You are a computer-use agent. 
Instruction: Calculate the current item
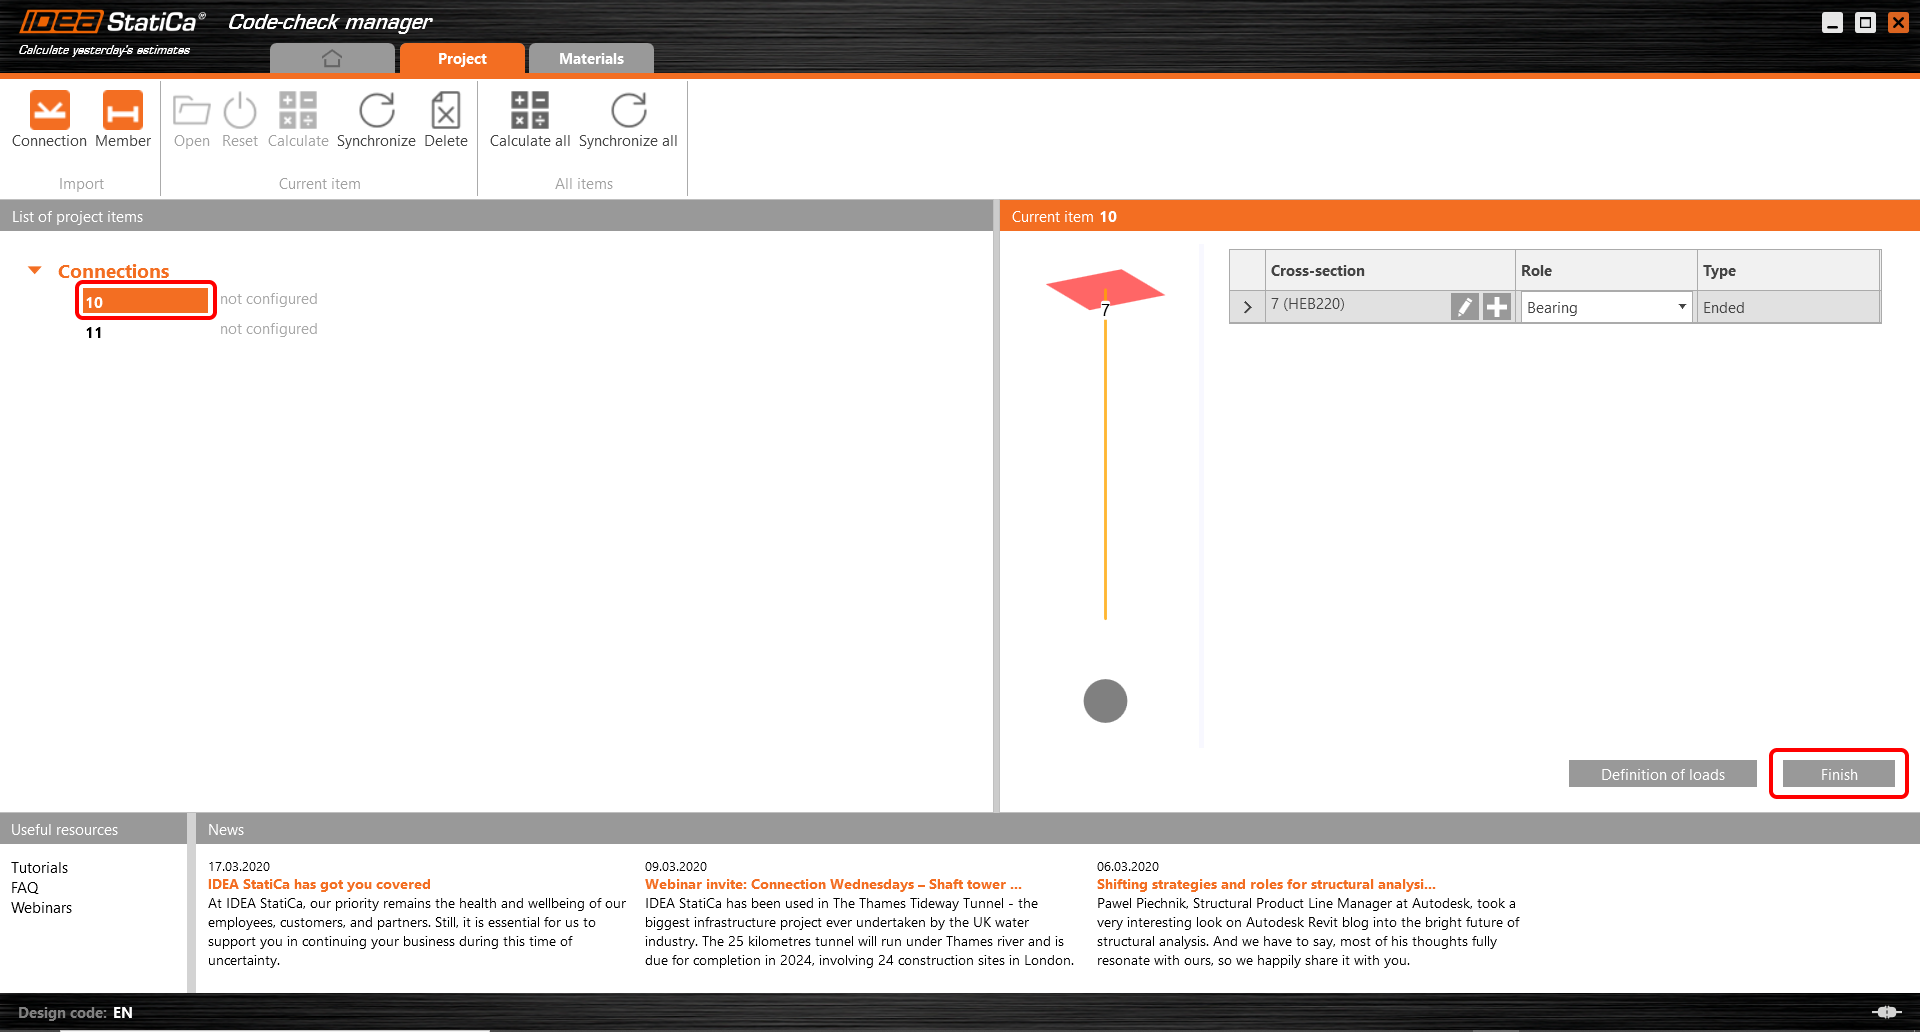point(298,119)
